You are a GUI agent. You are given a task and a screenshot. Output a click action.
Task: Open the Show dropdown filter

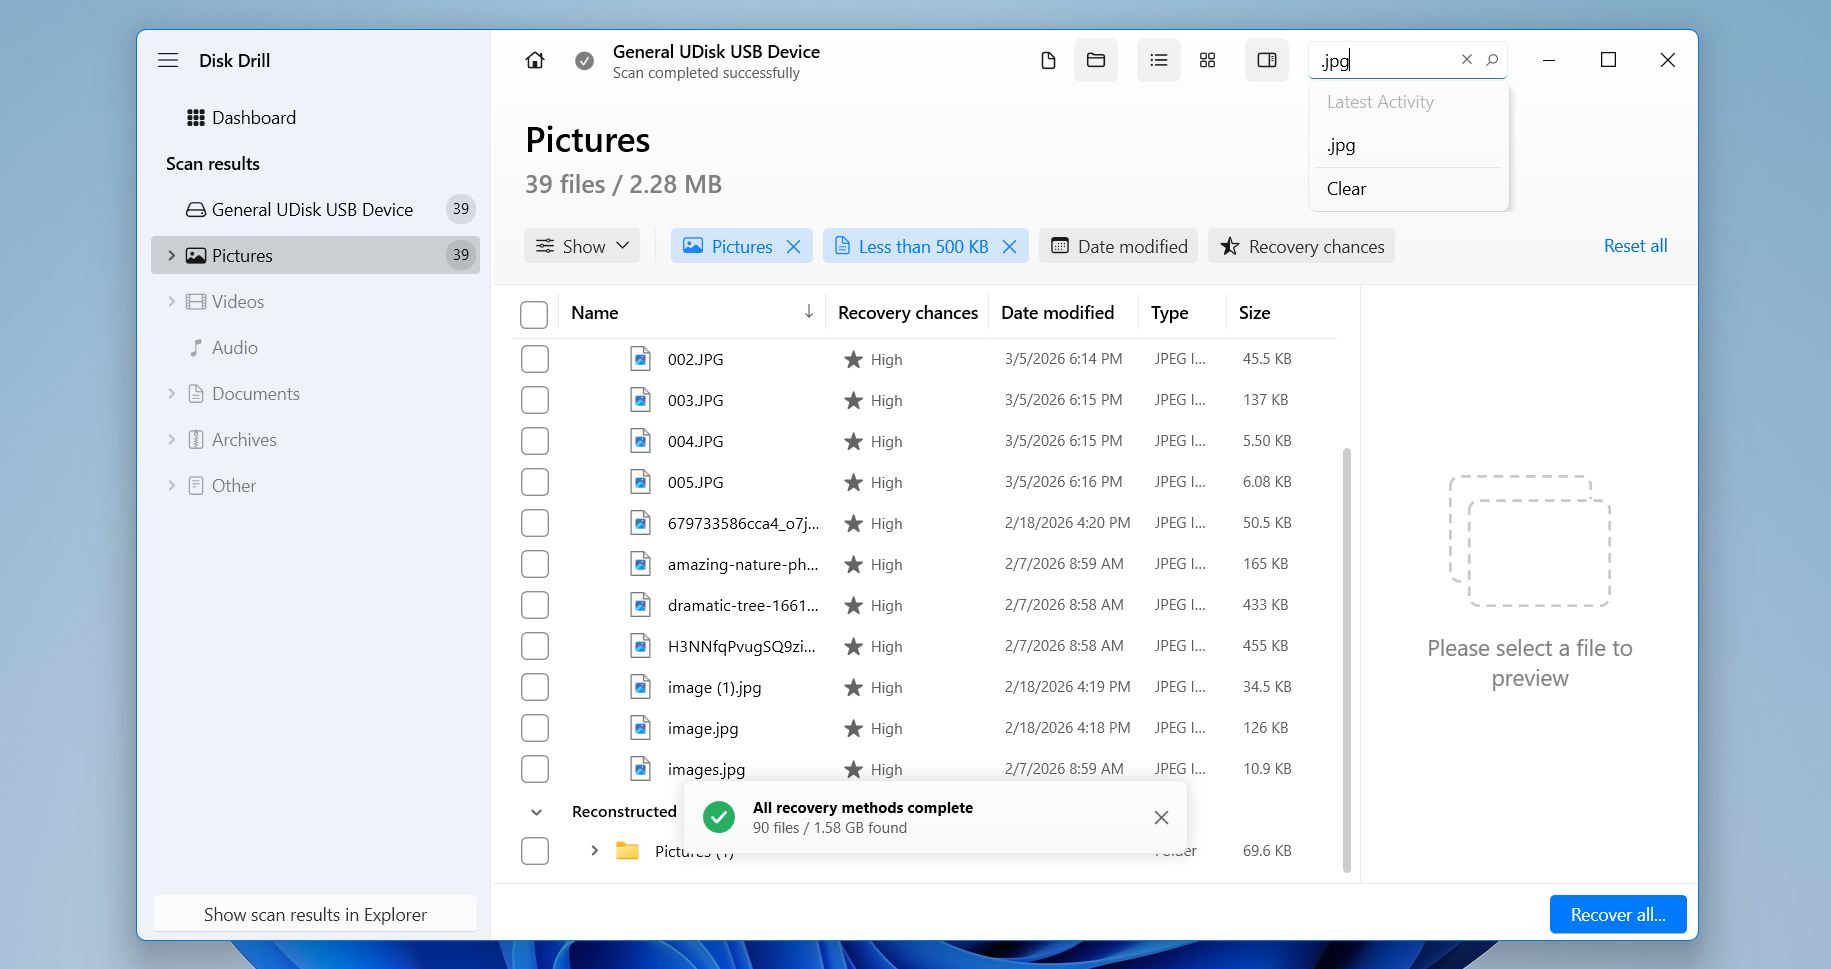[582, 246]
